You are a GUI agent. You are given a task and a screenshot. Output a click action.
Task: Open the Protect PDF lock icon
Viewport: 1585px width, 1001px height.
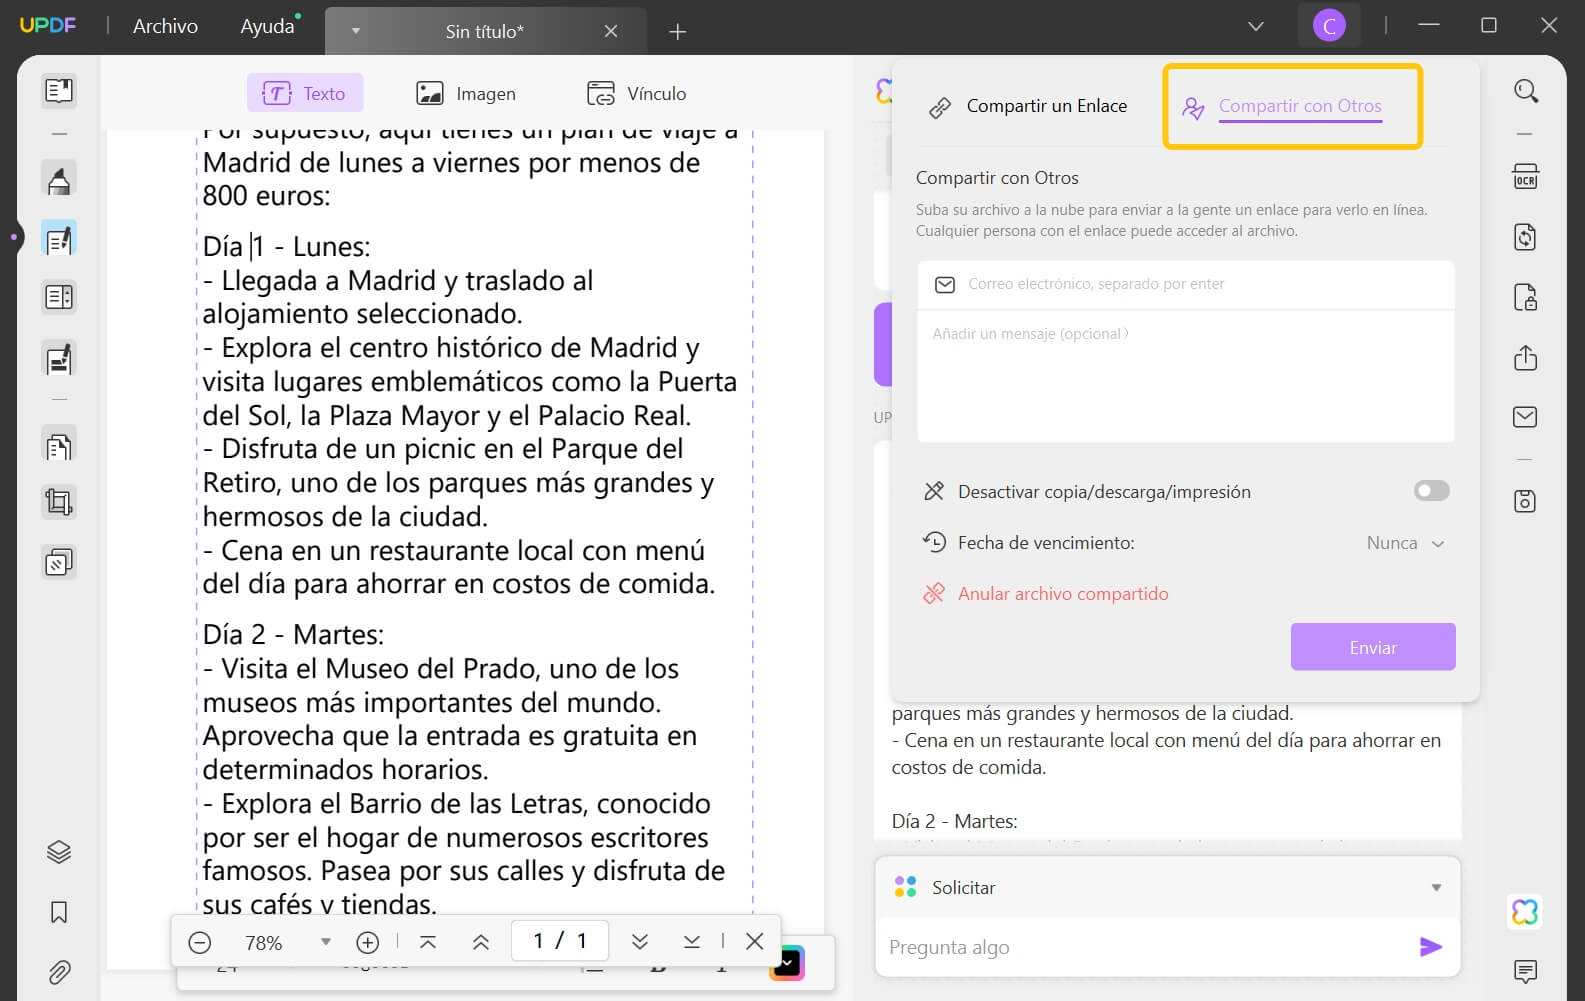(1525, 297)
